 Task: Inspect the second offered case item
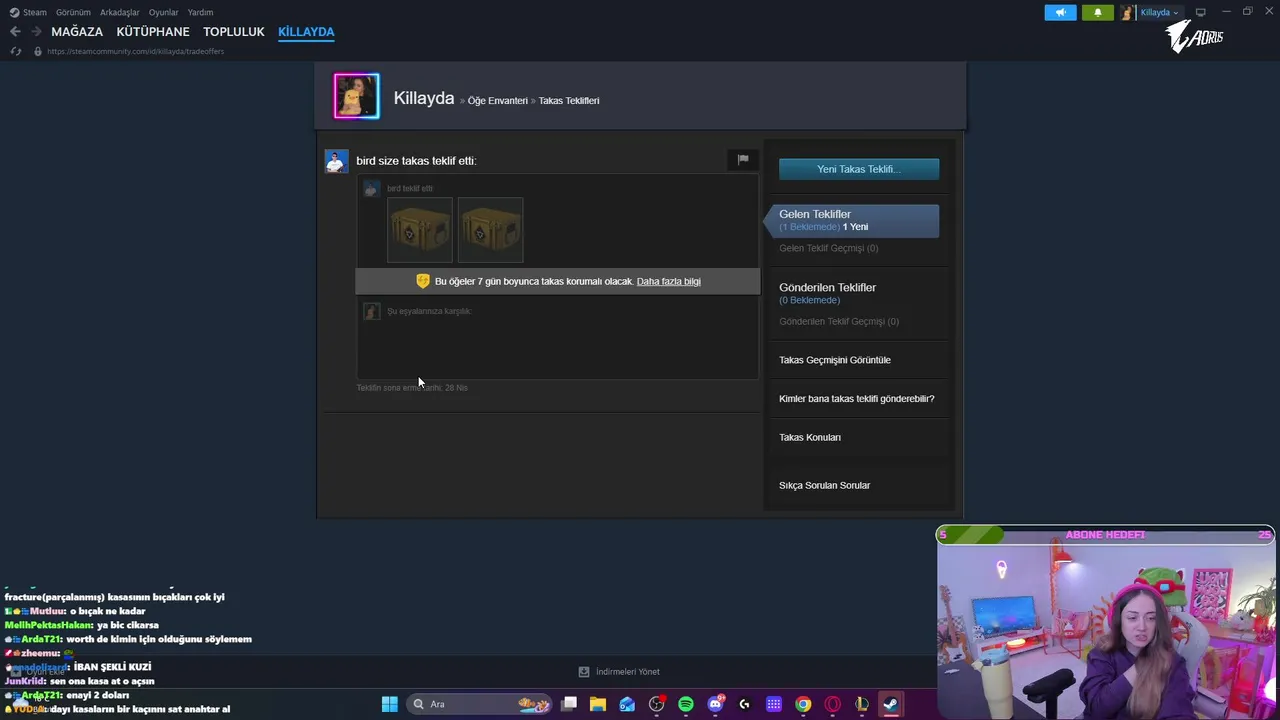[490, 230]
